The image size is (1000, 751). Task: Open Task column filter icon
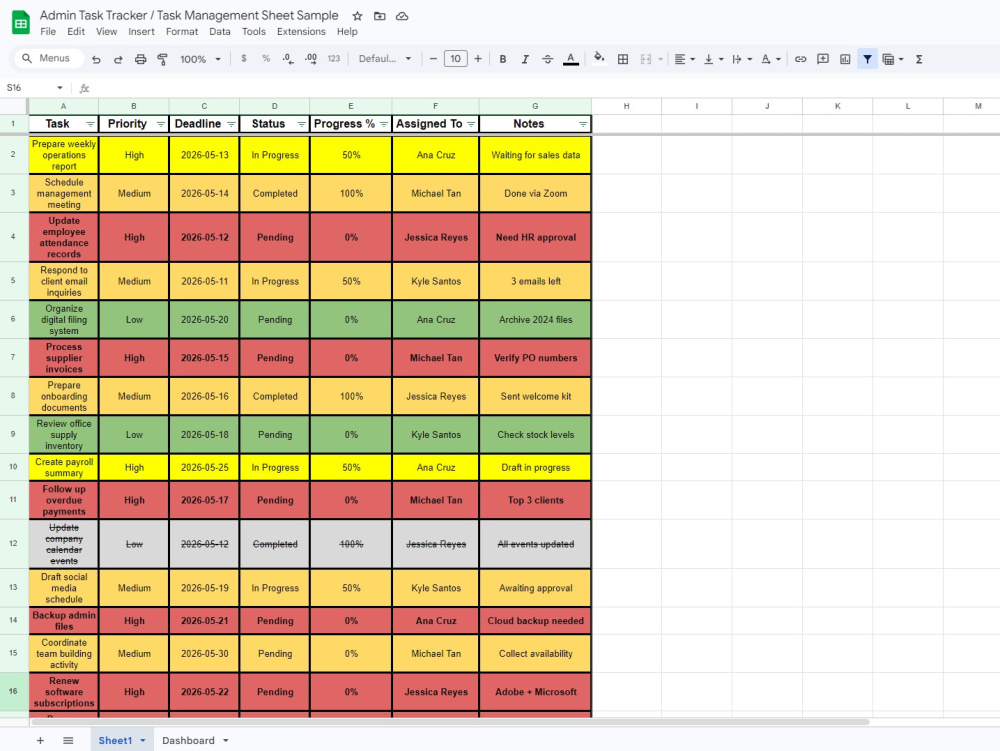pyautogui.click(x=90, y=124)
